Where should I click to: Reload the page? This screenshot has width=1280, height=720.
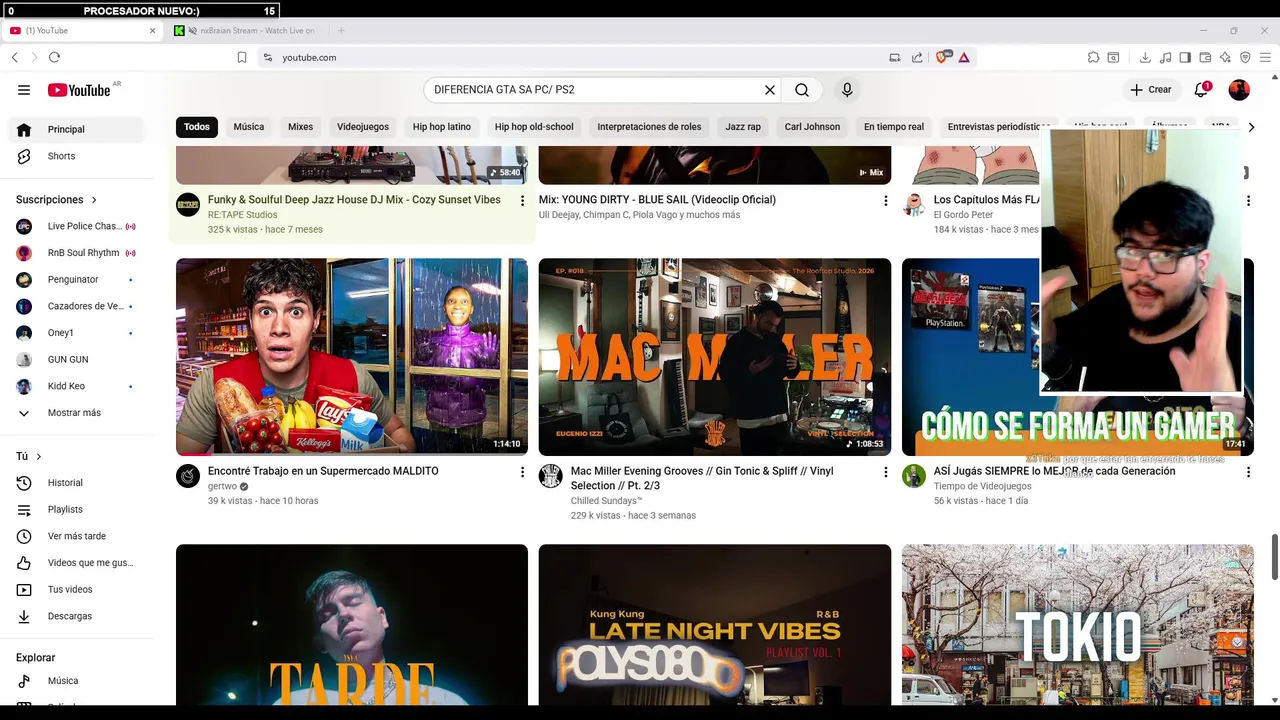click(x=54, y=58)
